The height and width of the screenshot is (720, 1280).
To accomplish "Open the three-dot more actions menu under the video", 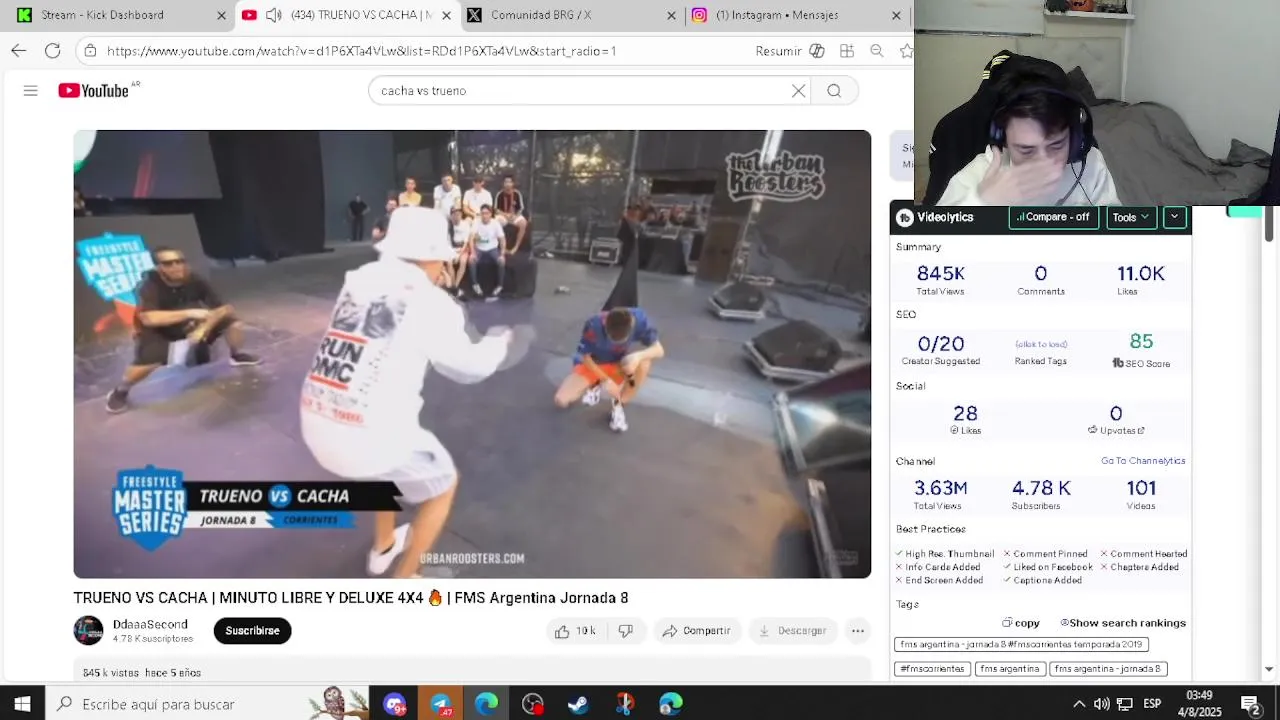I will tap(858, 631).
